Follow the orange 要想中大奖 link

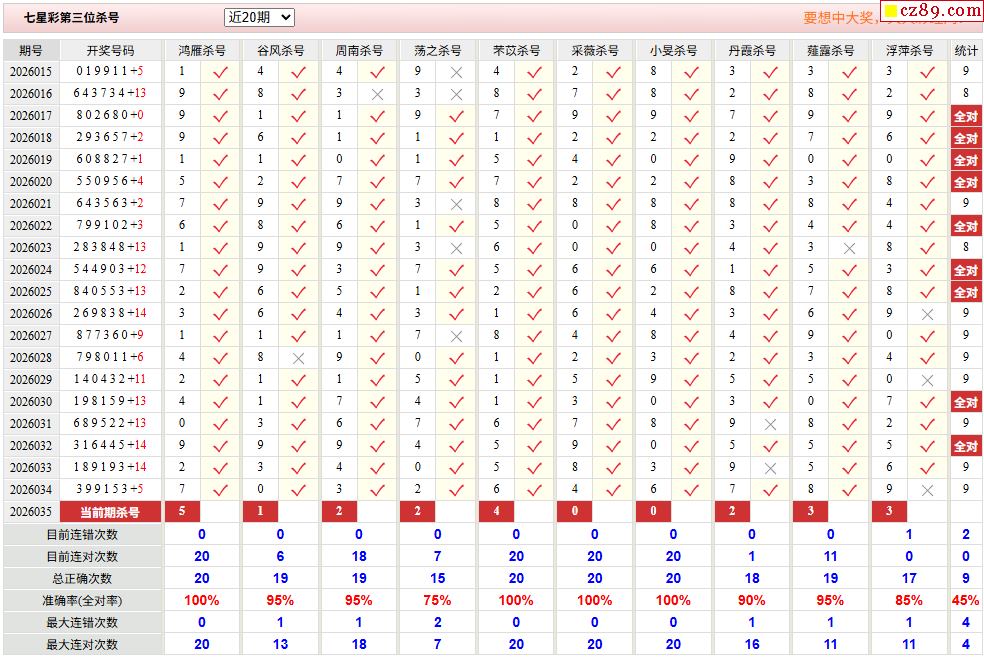[x=841, y=18]
